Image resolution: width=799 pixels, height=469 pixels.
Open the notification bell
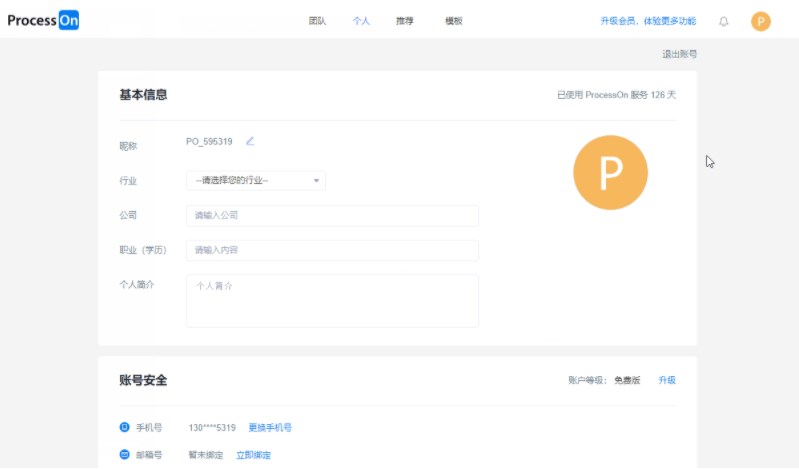tap(724, 21)
